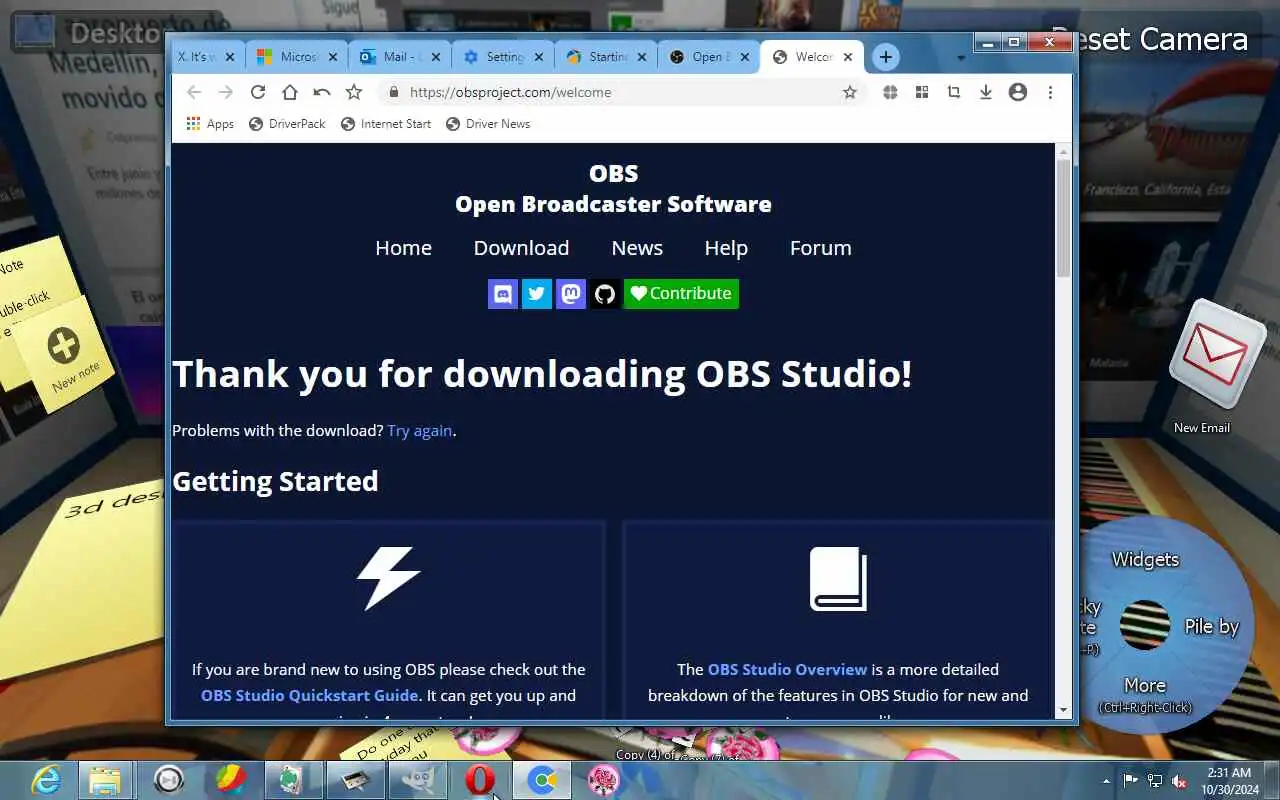Screen dimensions: 1280x800
Task: Bookmark this page using address bar star
Action: tap(850, 92)
